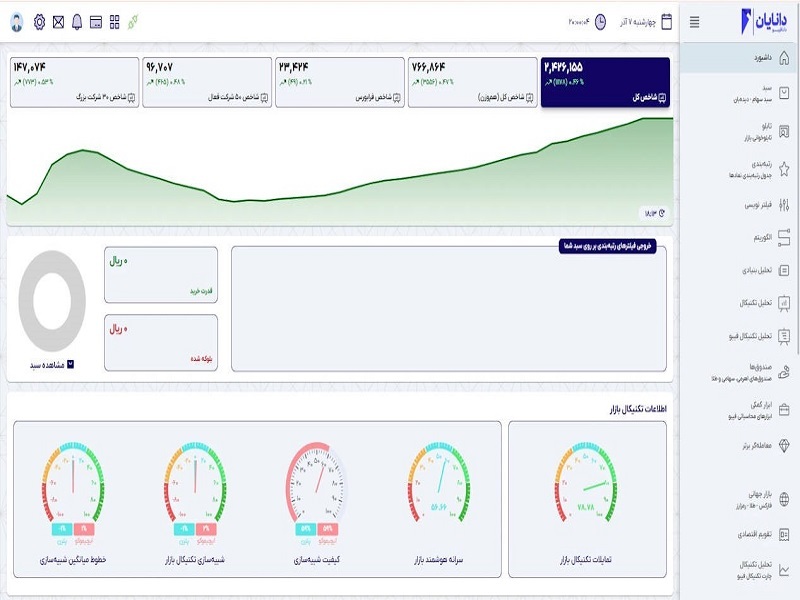Click the briefcase icon for ابزار کمکی
800x600 pixels.
(x=784, y=410)
